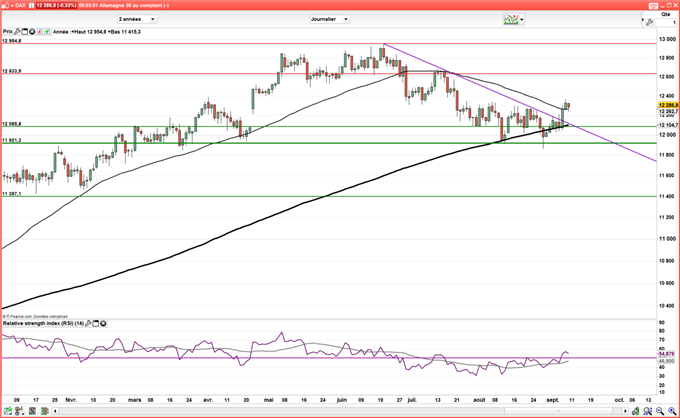This screenshot has height=418, width=680.
Task: Click the second bottom-left toolbar icon
Action: (20, 411)
